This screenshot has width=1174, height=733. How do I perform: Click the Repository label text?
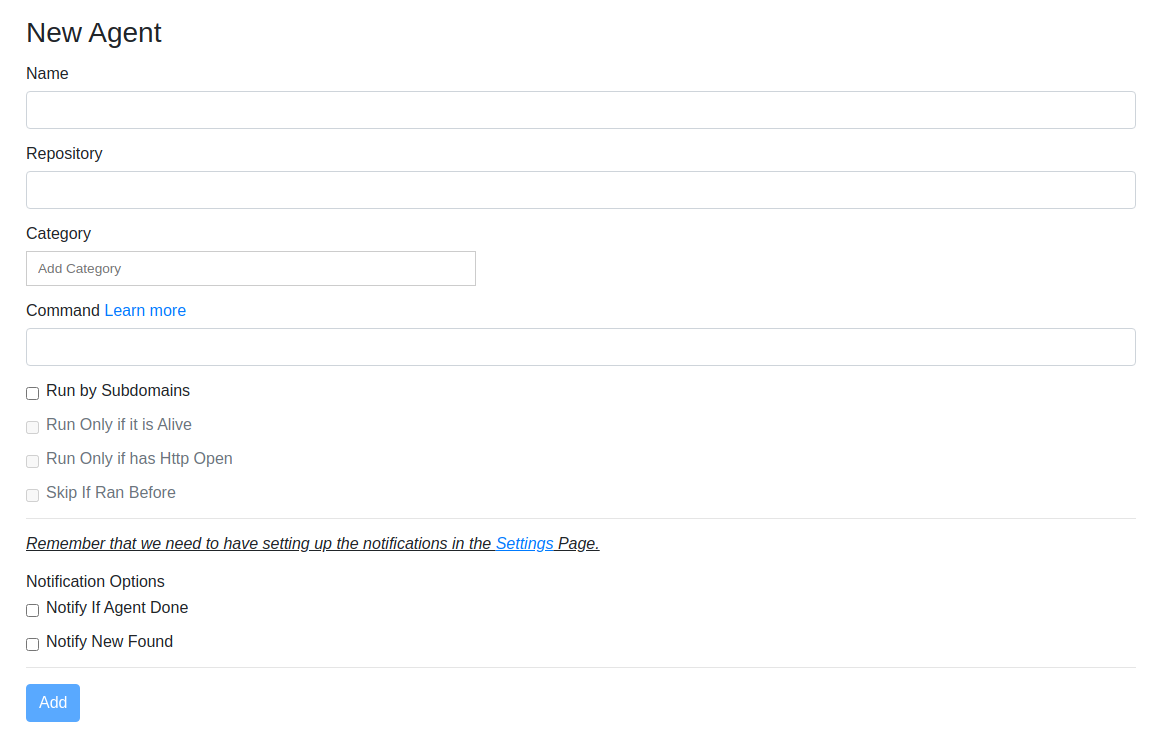(x=64, y=153)
